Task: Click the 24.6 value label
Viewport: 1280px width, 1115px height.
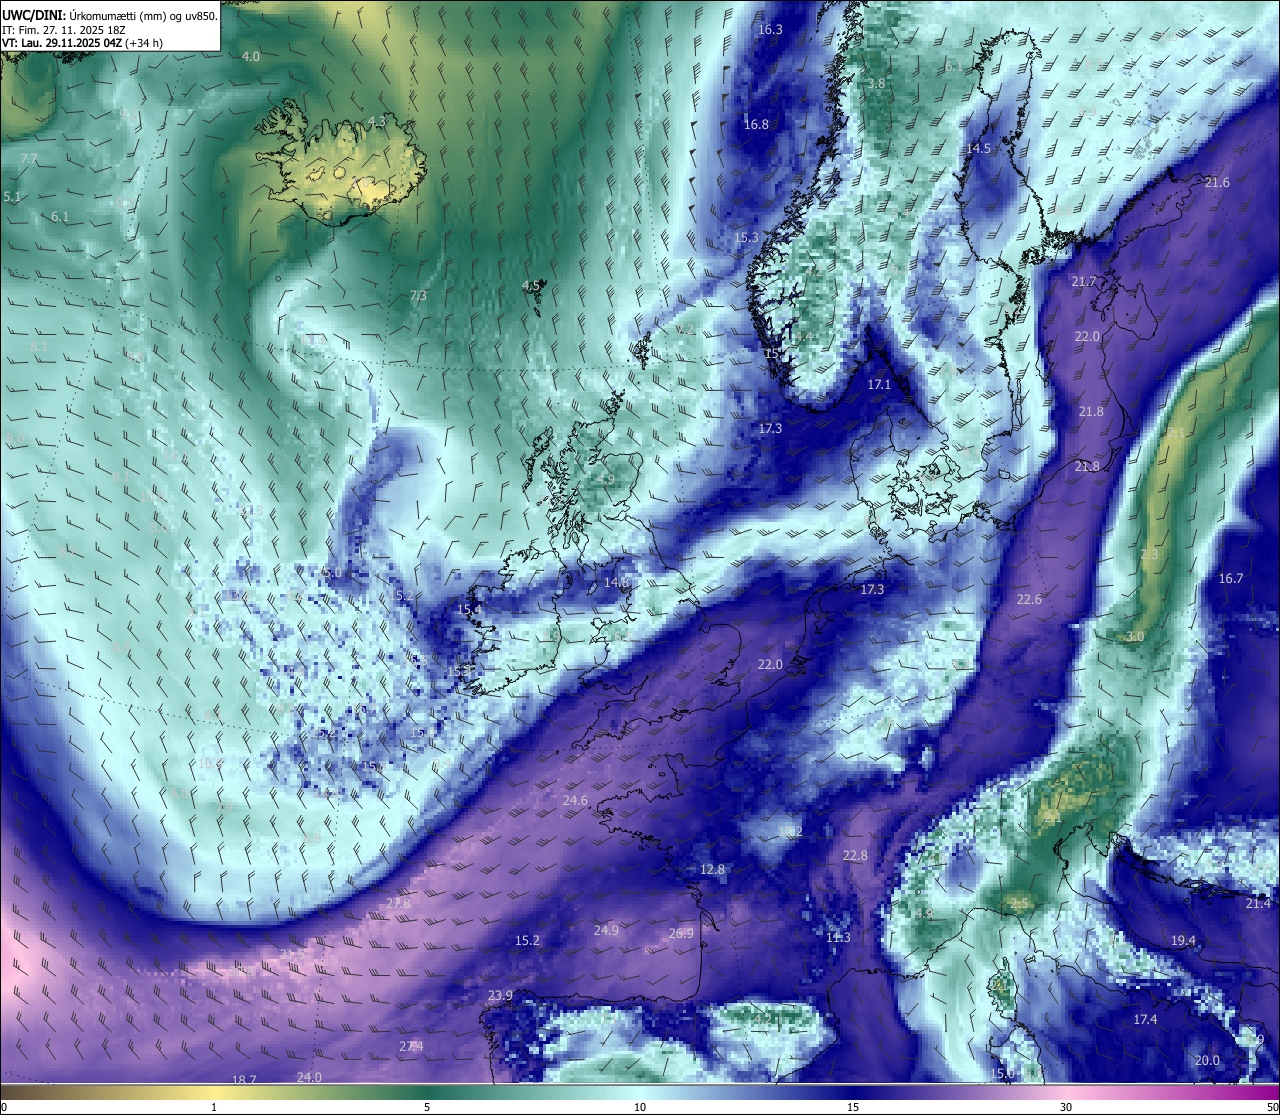Action: pyautogui.click(x=575, y=801)
